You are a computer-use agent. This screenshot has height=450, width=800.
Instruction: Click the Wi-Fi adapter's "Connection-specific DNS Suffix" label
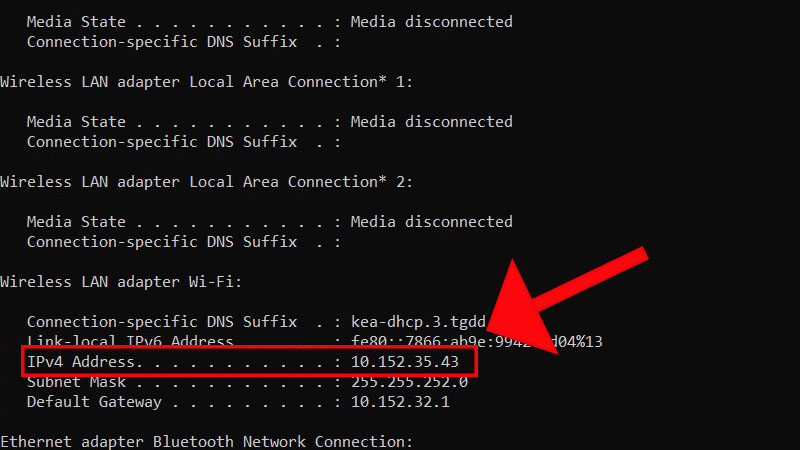(161, 321)
